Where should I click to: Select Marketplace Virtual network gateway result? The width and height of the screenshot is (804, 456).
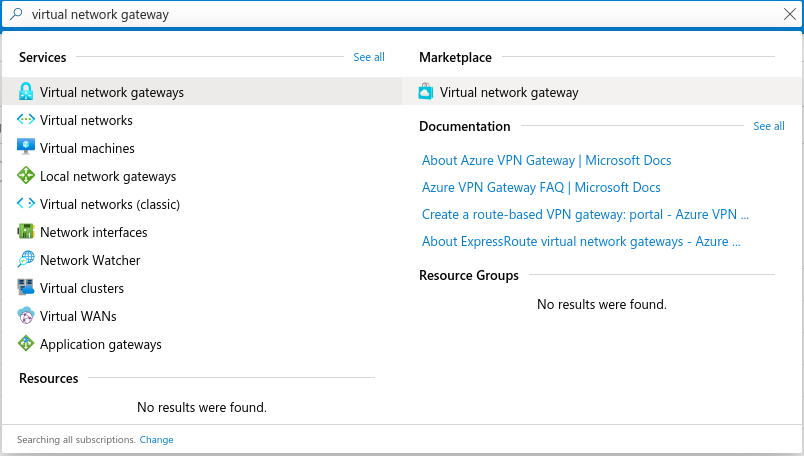click(602, 92)
